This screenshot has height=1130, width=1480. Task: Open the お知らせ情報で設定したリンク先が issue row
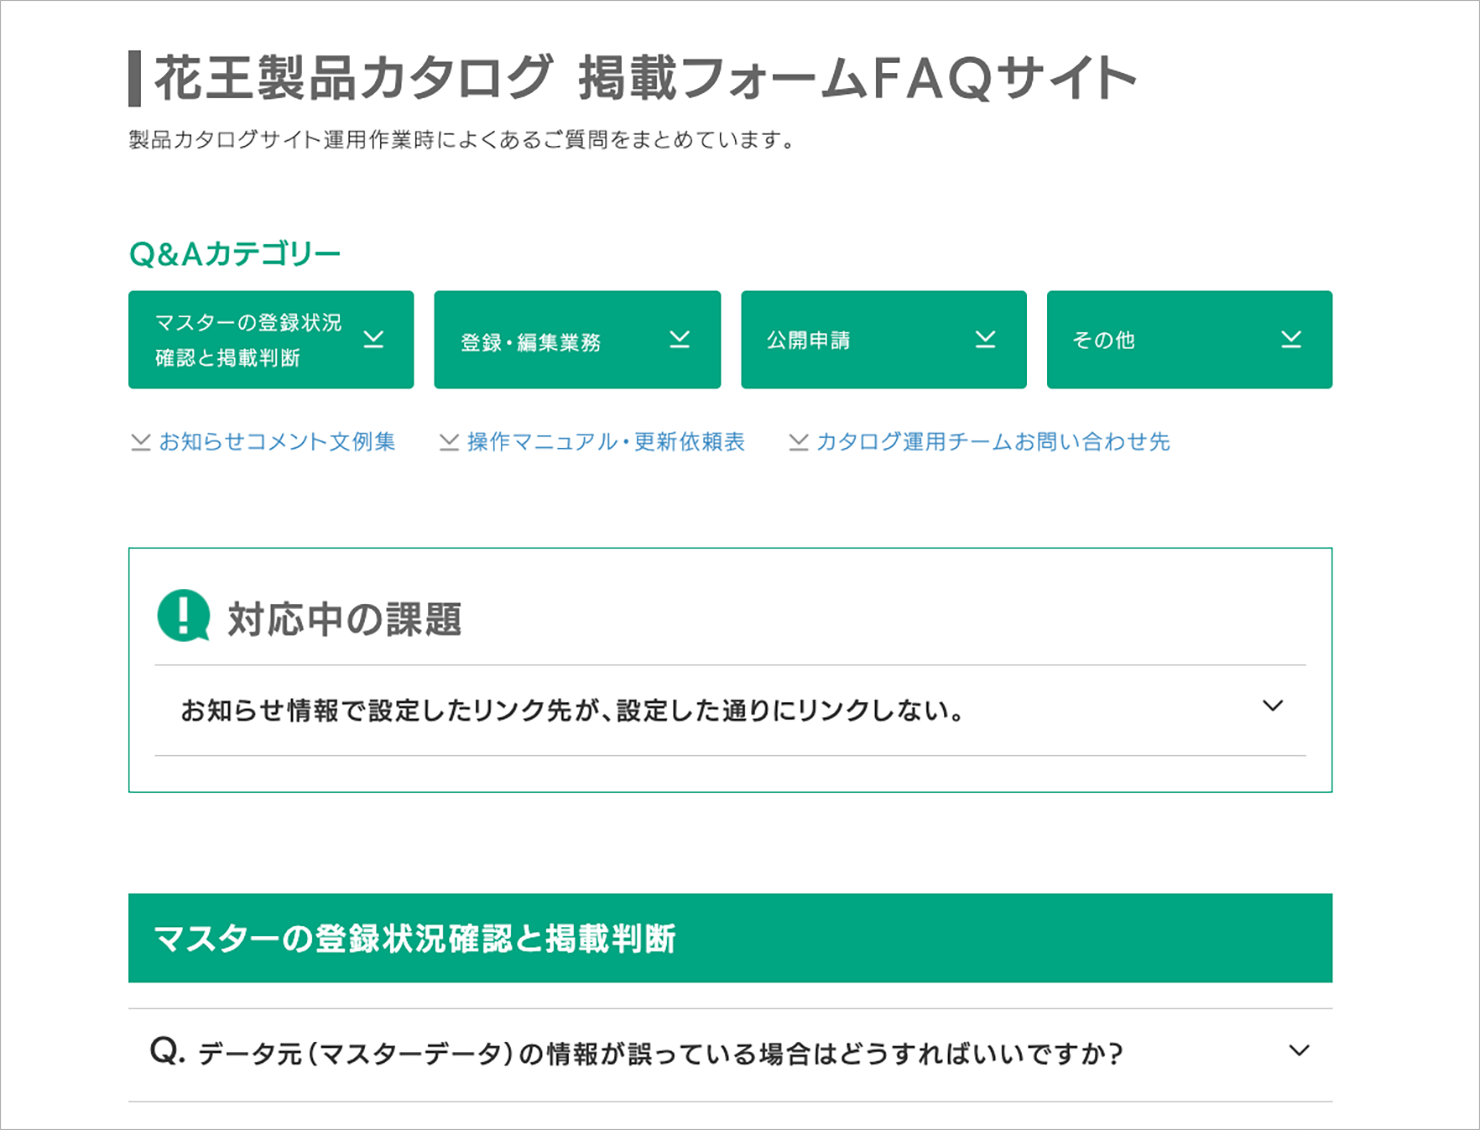point(730,710)
